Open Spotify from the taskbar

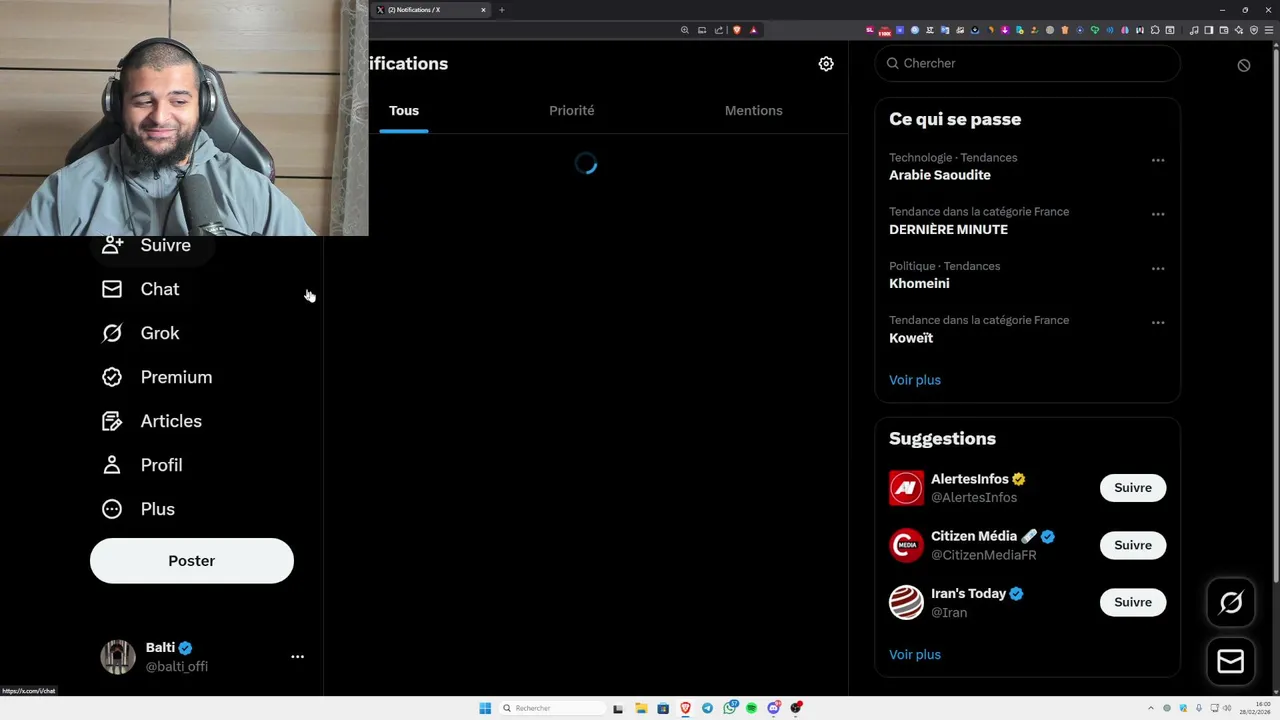pyautogui.click(x=751, y=708)
